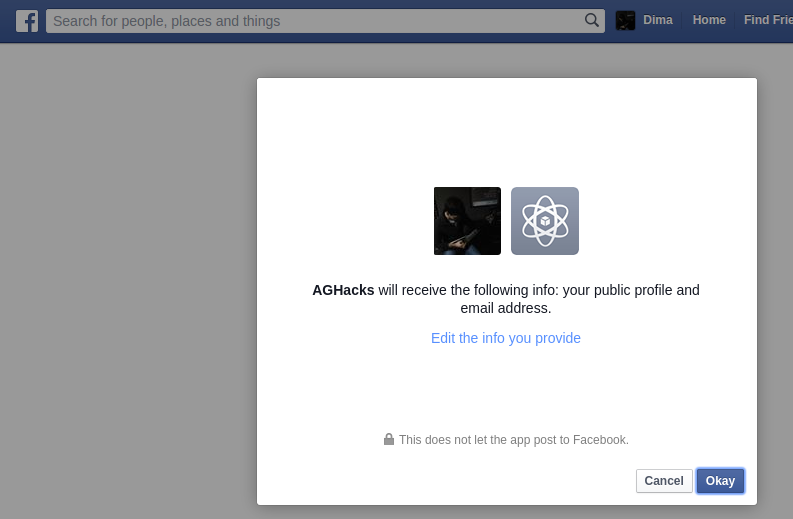Click Edit the info you provide
Screen dimensions: 793x519
pyautogui.click(x=506, y=338)
